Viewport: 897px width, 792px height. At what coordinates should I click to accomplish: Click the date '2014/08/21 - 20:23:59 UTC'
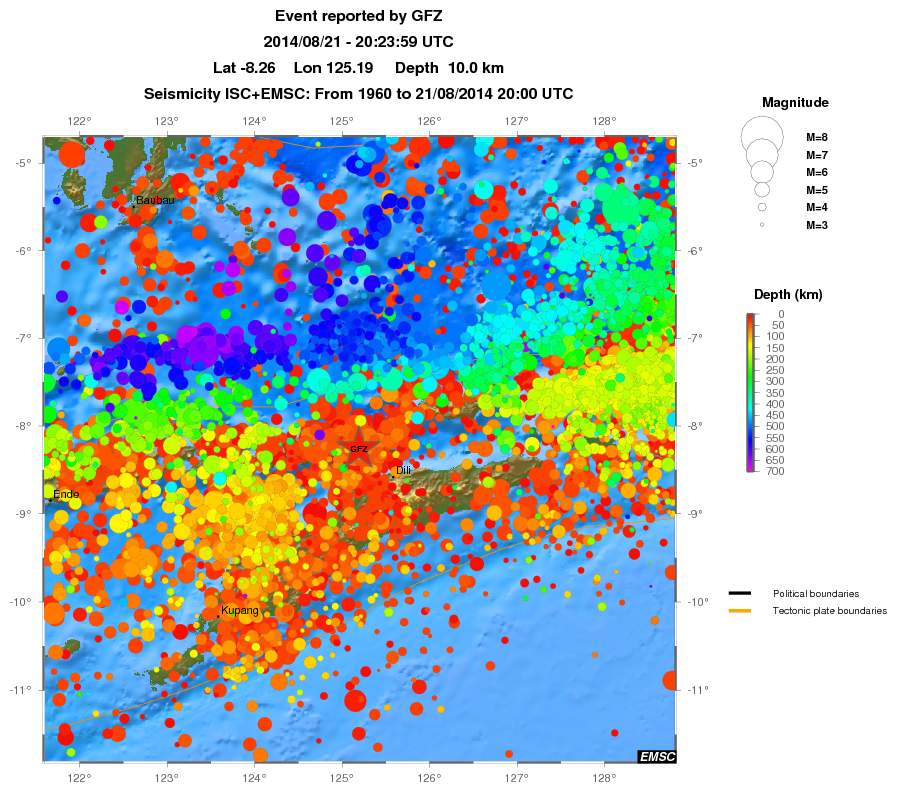358,42
